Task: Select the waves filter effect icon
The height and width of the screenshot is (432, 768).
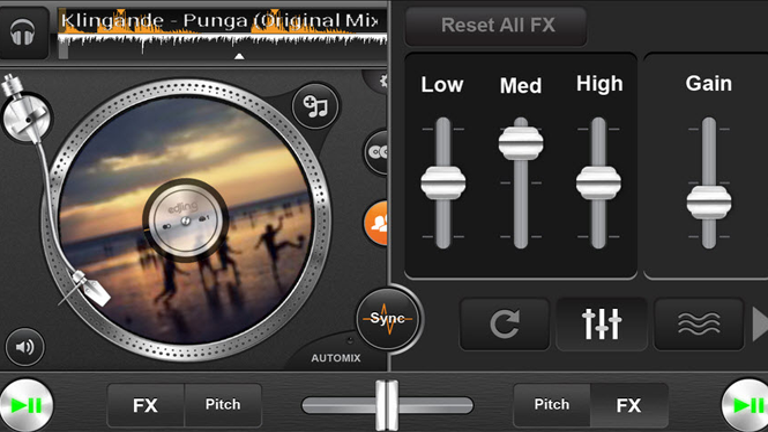Action: coord(699,324)
